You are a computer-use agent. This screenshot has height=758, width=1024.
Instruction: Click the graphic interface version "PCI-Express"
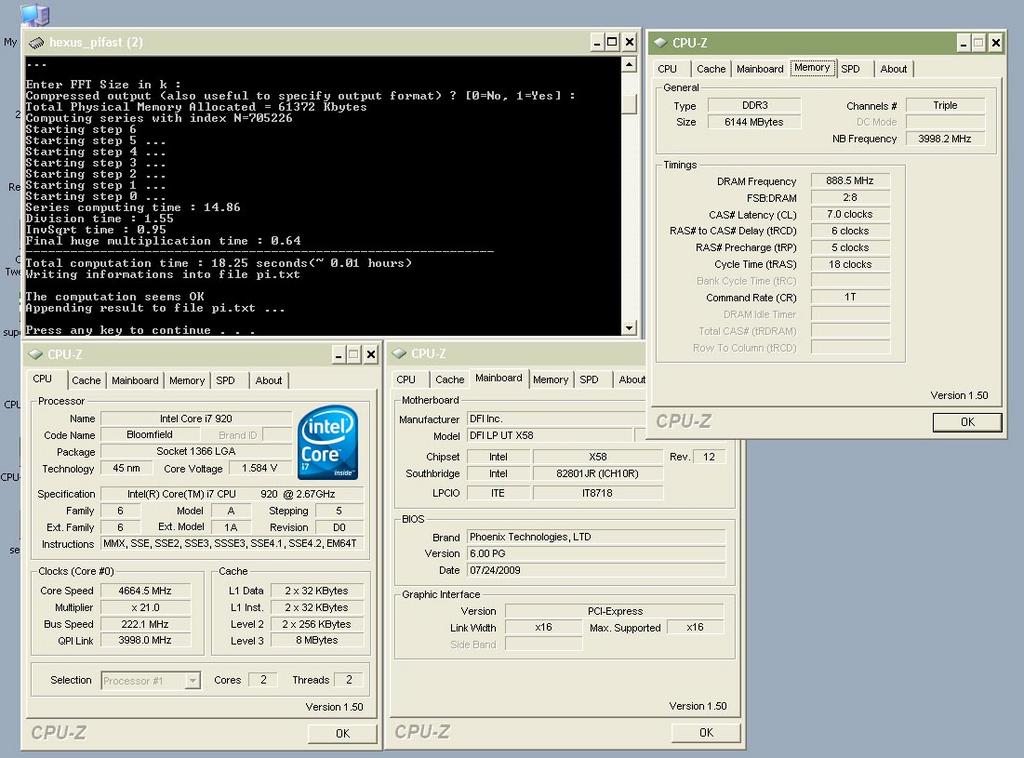coord(615,611)
